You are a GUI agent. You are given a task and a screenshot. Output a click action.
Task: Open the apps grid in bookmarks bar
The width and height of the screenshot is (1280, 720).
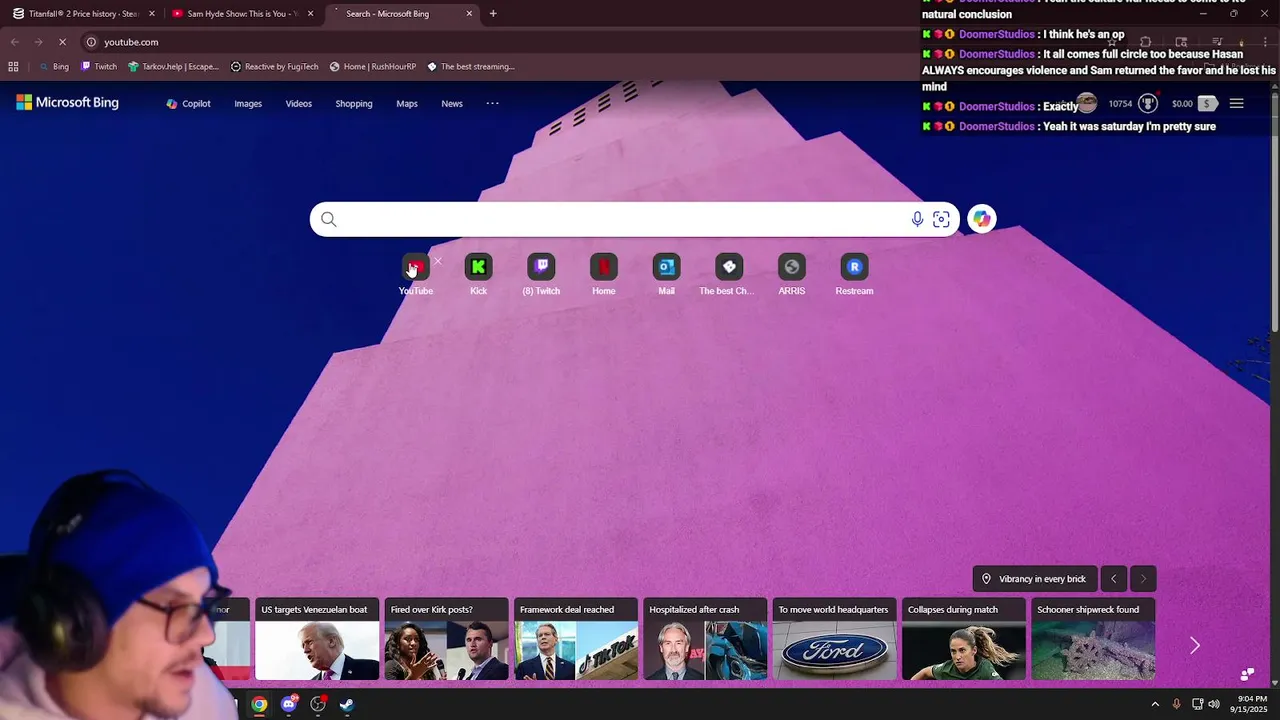point(13,67)
